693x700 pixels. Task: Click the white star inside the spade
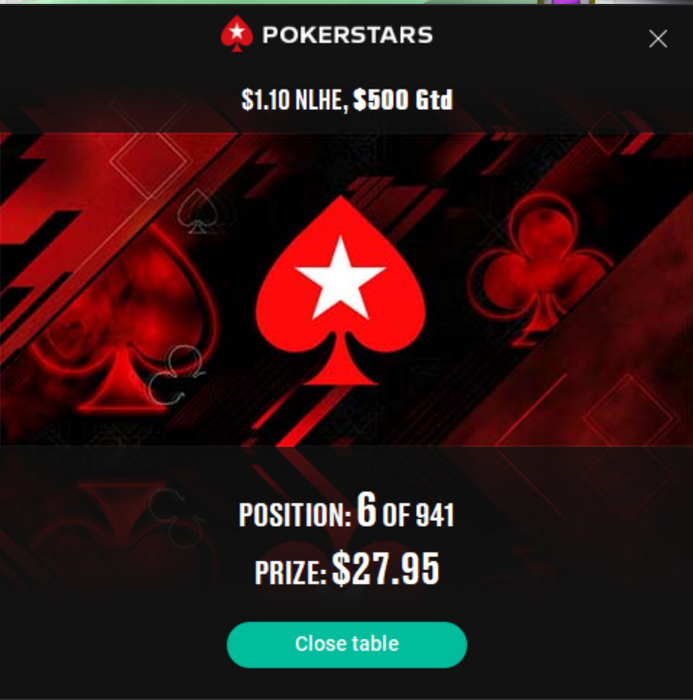point(340,279)
